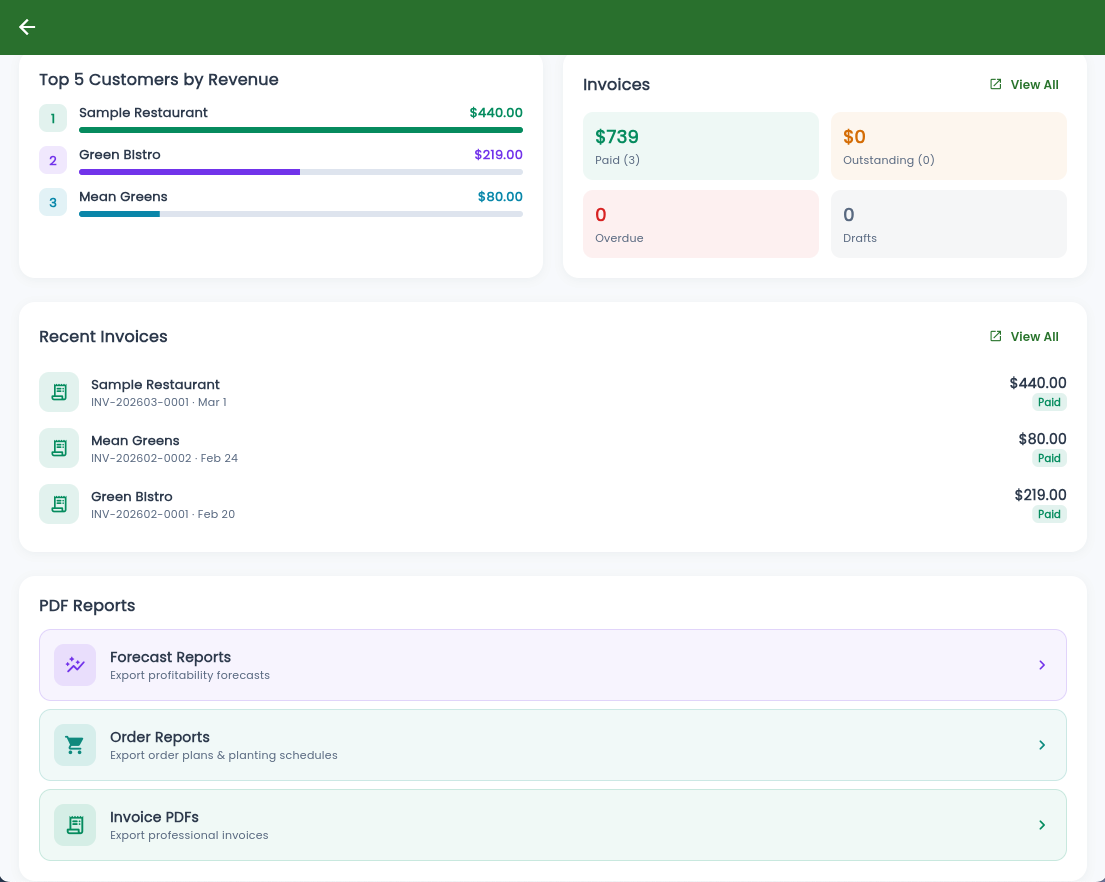
Task: Expand Forecast Reports with its chevron
Action: 1041,665
